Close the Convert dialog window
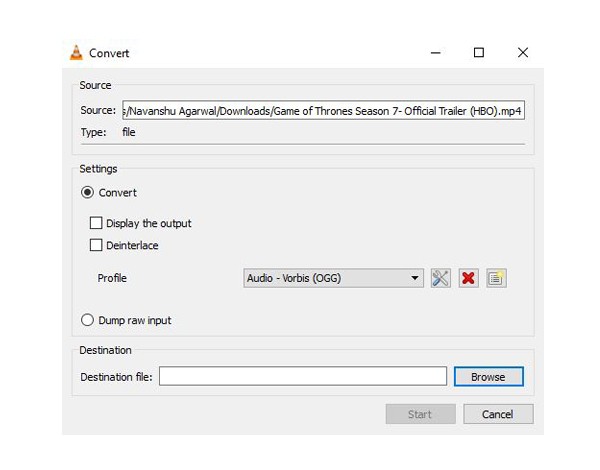 coord(522,53)
